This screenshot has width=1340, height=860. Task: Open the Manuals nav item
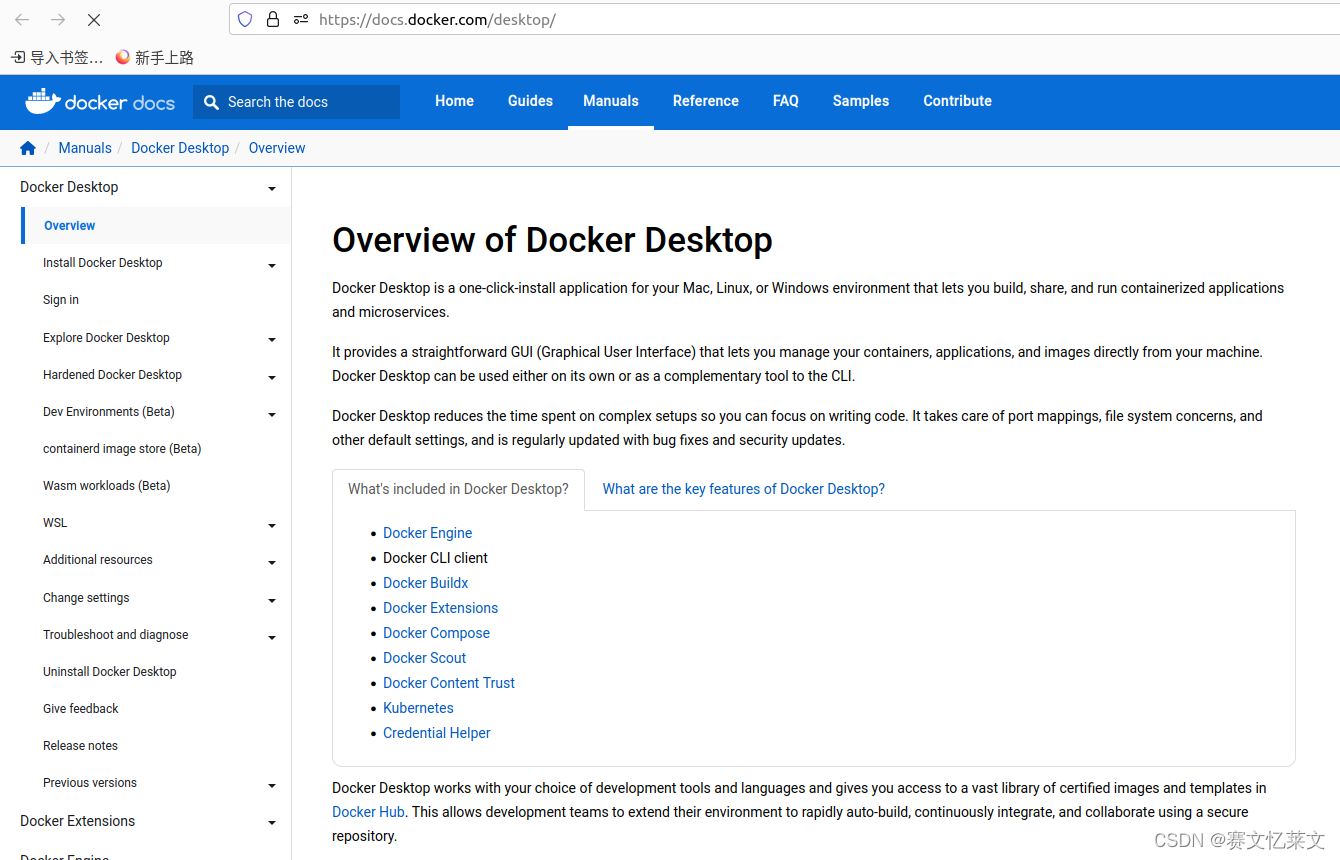tap(611, 101)
